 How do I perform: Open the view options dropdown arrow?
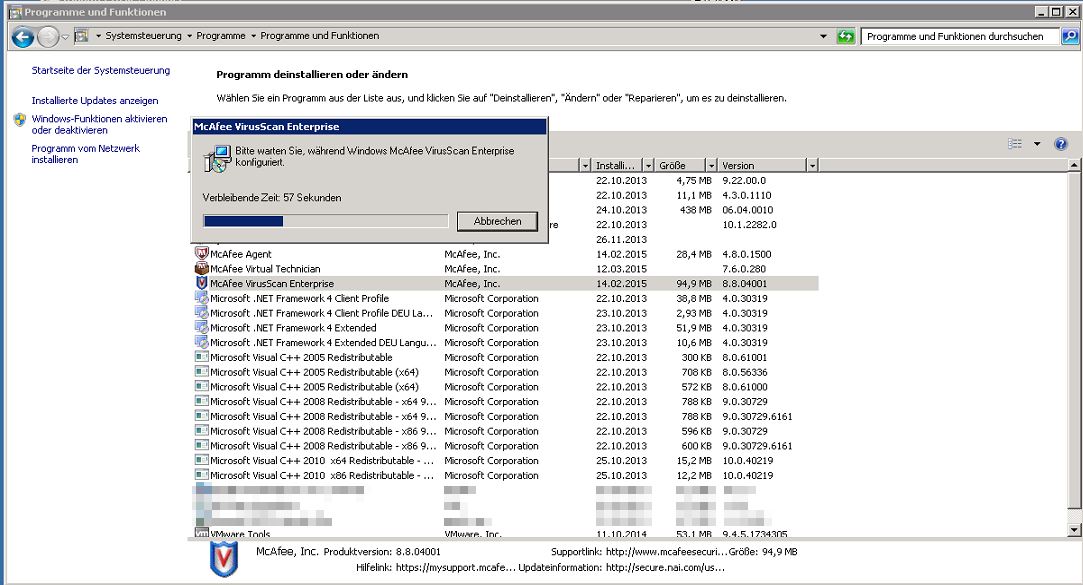click(x=1037, y=144)
